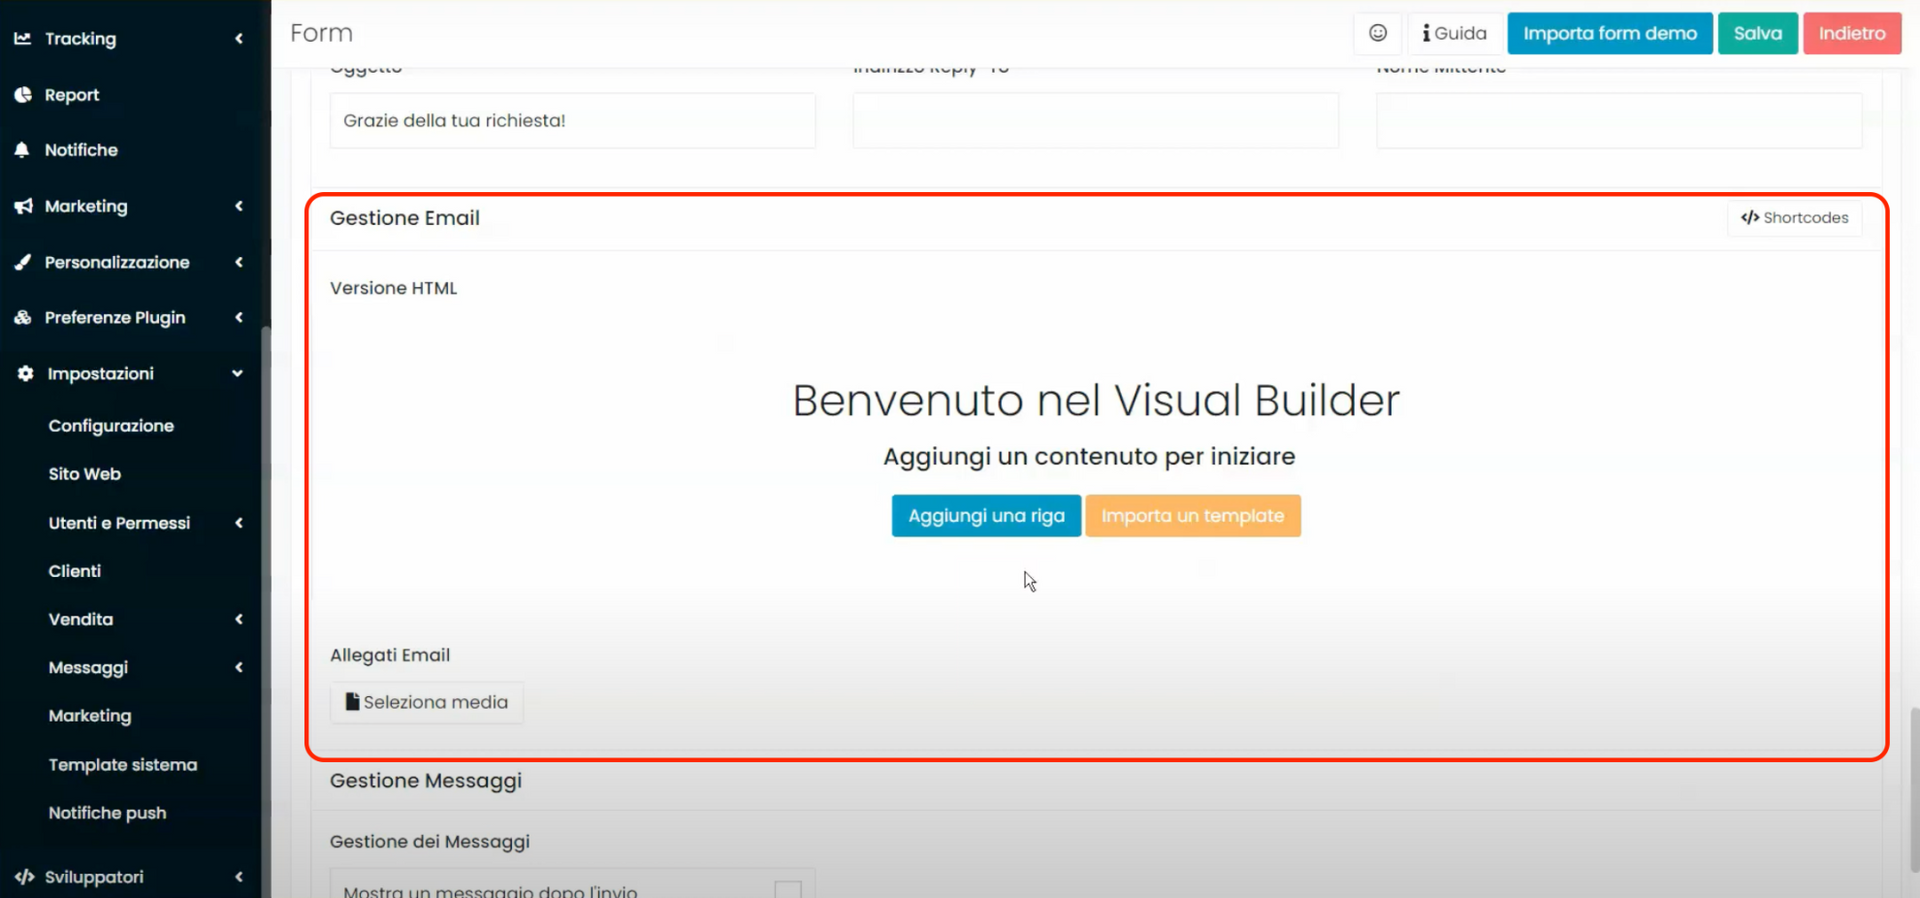Click Seleziona media button
Image resolution: width=1920 pixels, height=898 pixels.
(427, 702)
